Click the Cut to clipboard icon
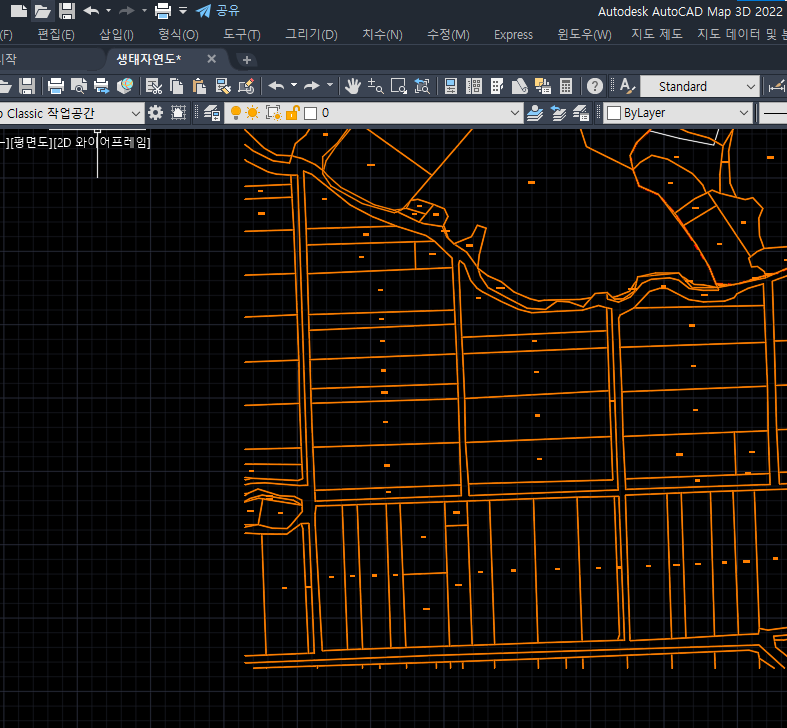Image resolution: width=787 pixels, height=728 pixels. coord(154,87)
